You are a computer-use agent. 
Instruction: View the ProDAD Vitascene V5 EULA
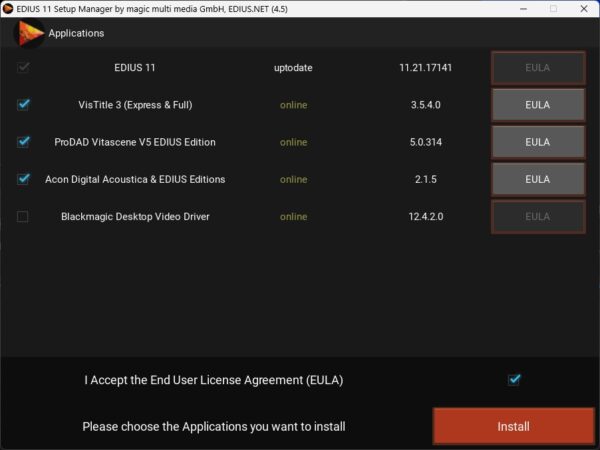pos(537,142)
